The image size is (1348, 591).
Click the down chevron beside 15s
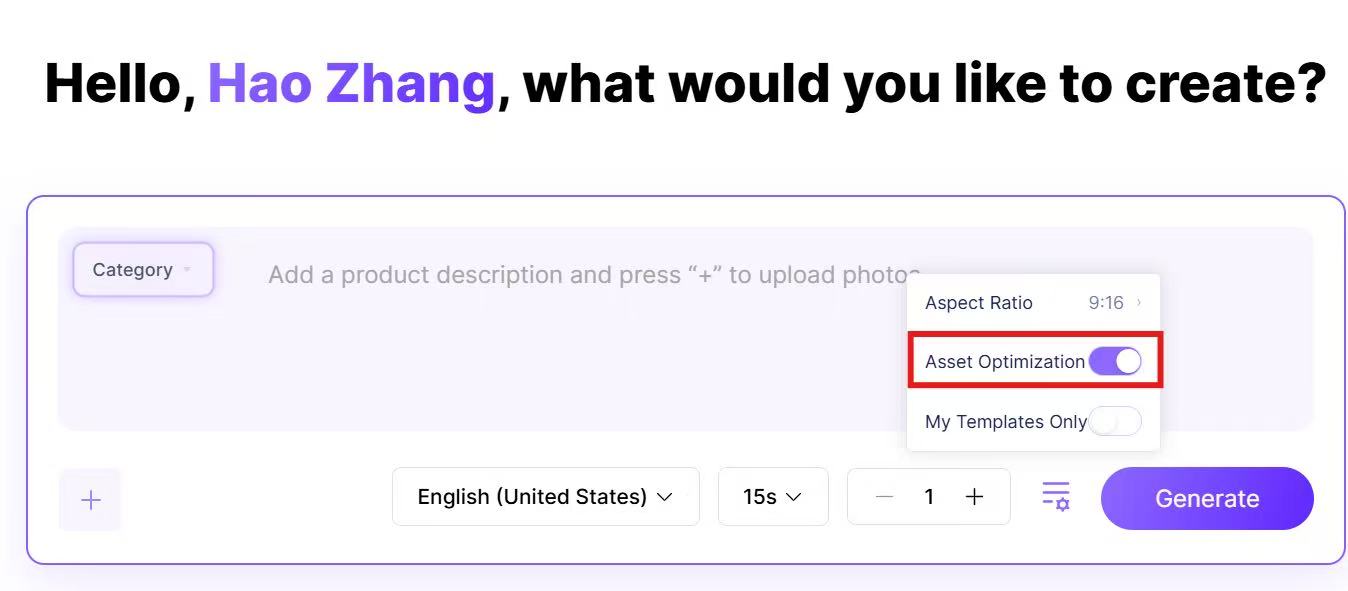click(x=794, y=497)
